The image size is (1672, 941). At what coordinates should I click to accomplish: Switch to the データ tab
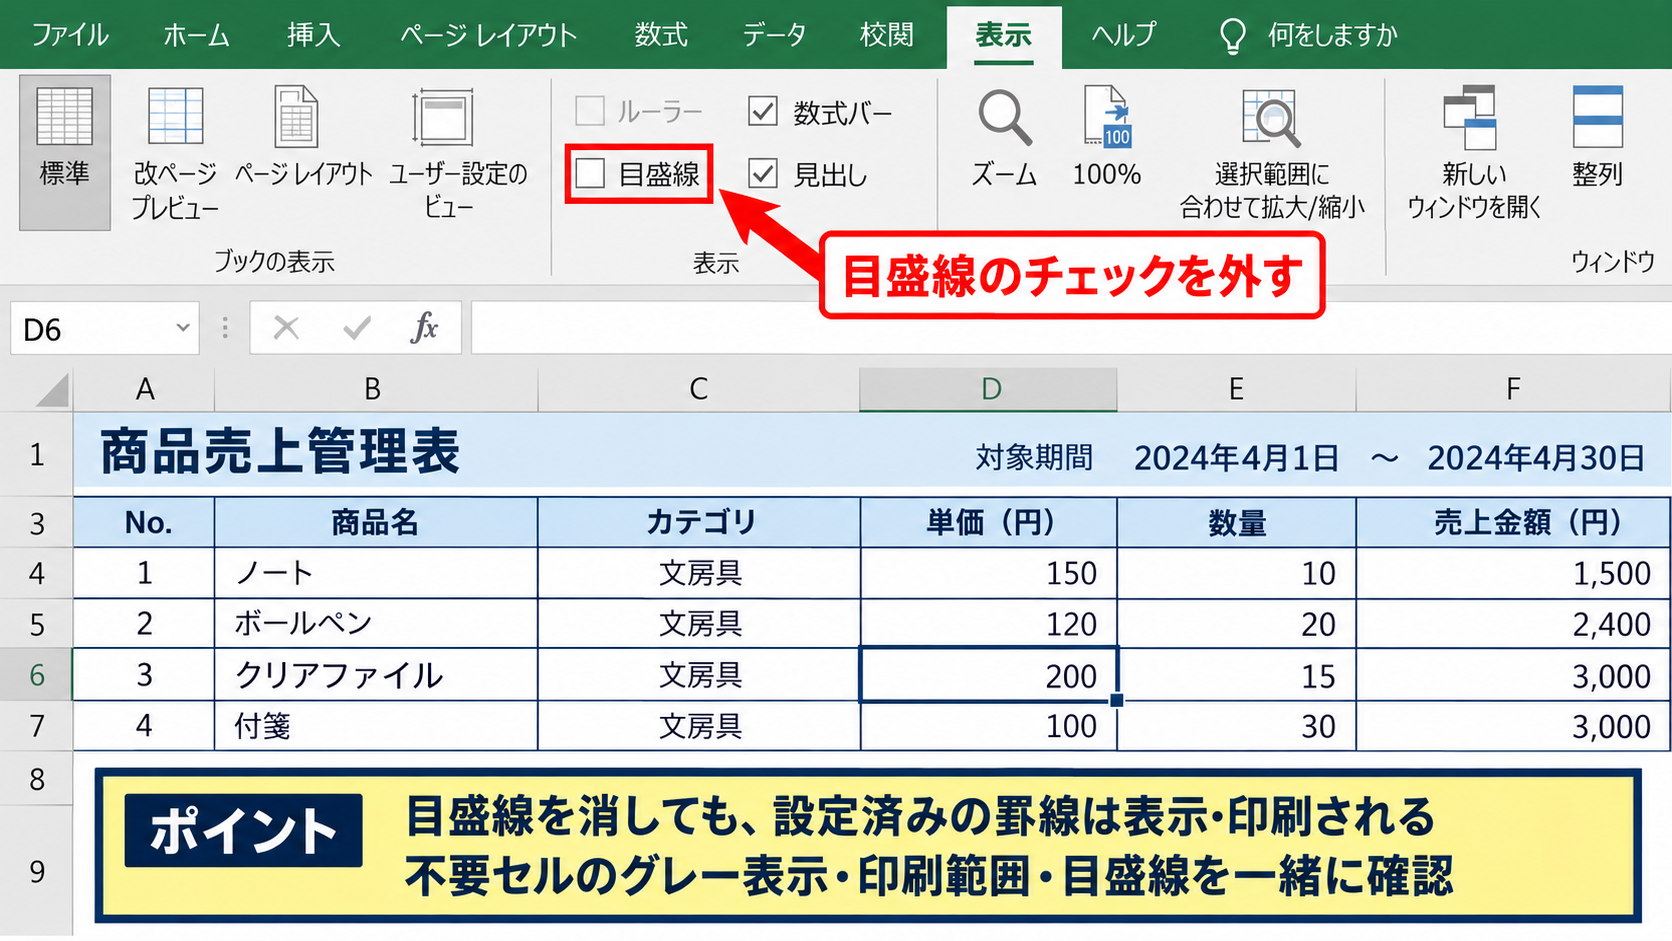pos(774,35)
